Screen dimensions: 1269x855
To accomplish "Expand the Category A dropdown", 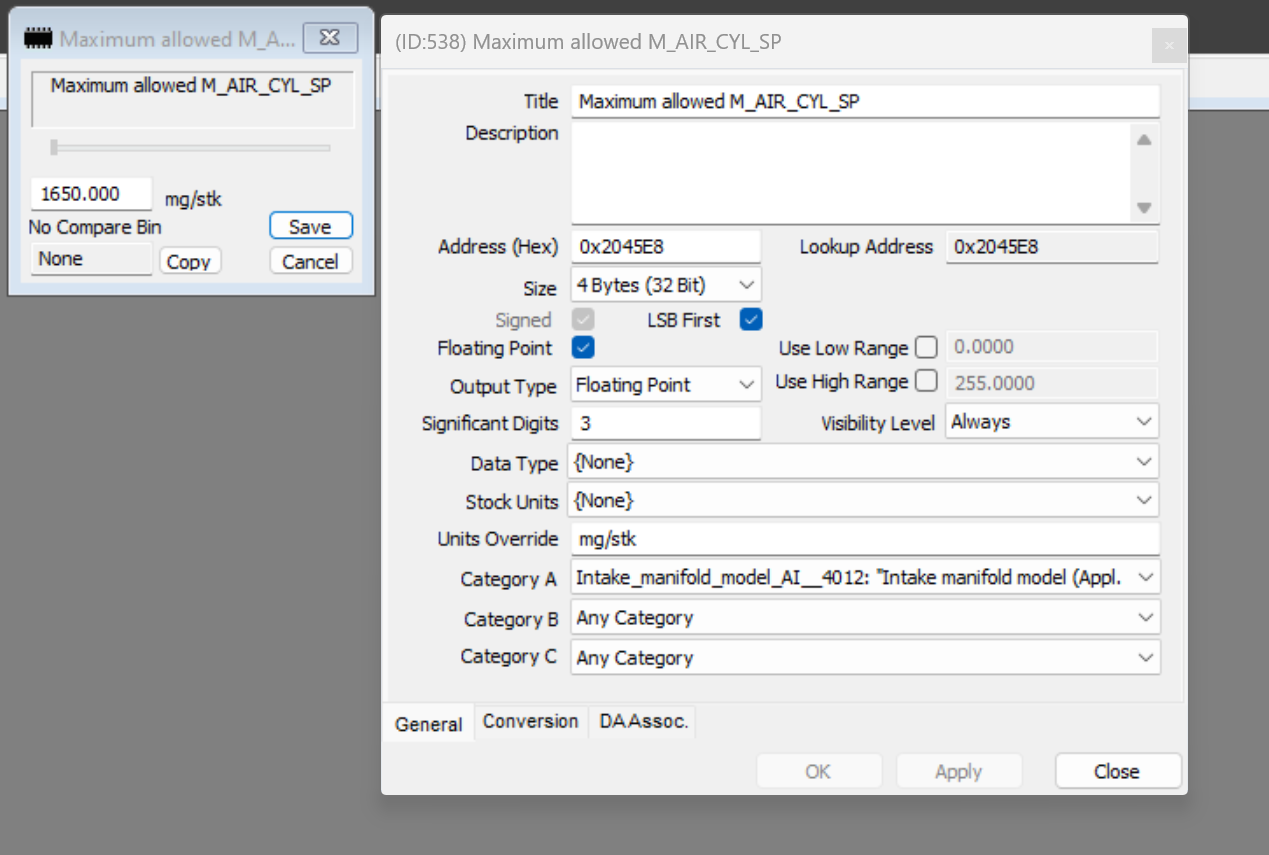I will point(864,578).
